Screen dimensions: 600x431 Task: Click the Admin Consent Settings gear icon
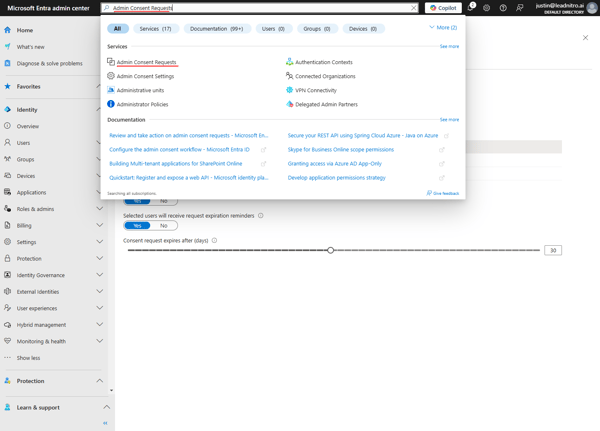pos(111,76)
